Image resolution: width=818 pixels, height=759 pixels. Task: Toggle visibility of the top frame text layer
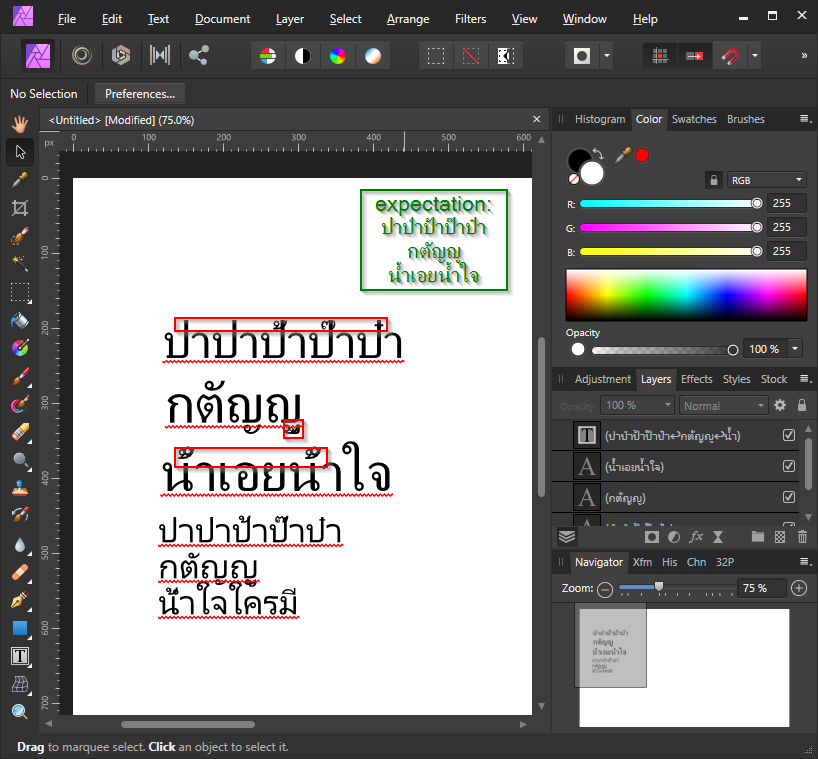[x=789, y=435]
